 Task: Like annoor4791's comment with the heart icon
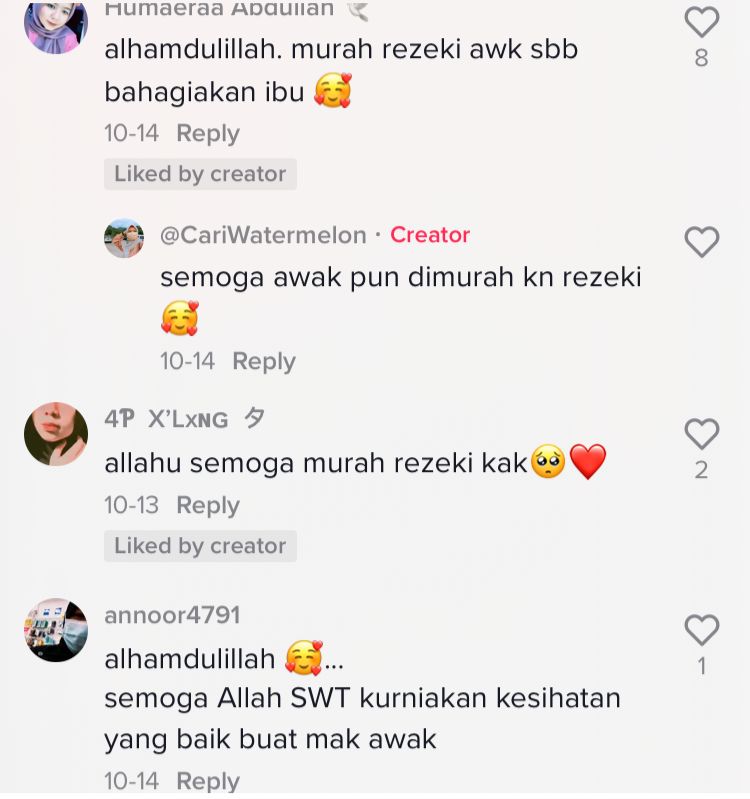[x=702, y=630]
